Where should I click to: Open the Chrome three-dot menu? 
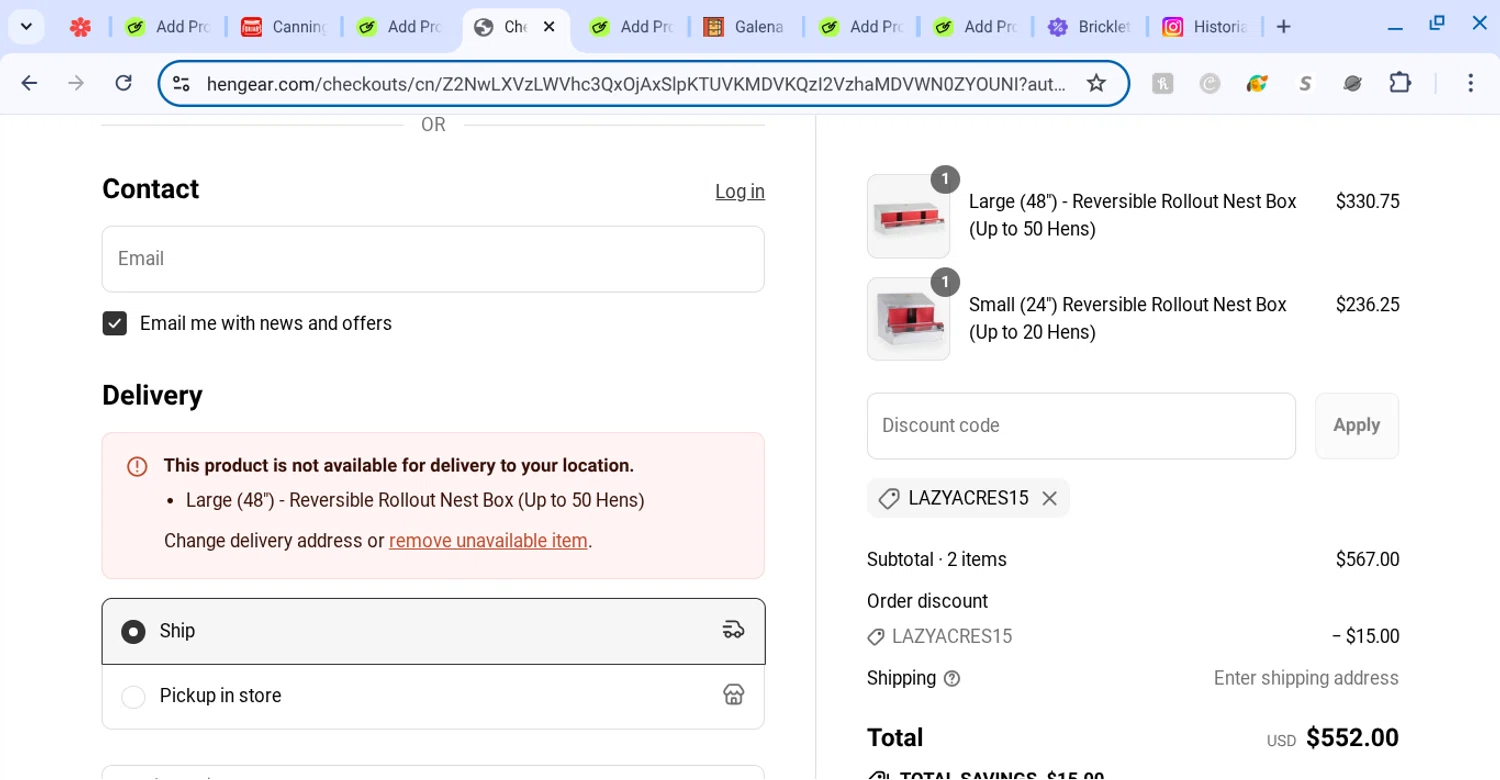point(1470,83)
